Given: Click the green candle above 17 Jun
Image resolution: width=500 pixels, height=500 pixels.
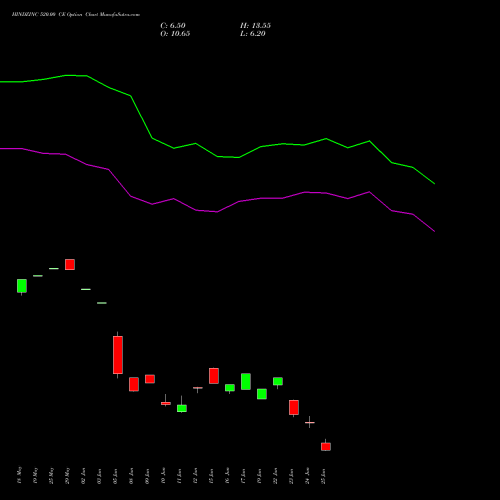Looking at the screenshot, I should click(246, 381).
